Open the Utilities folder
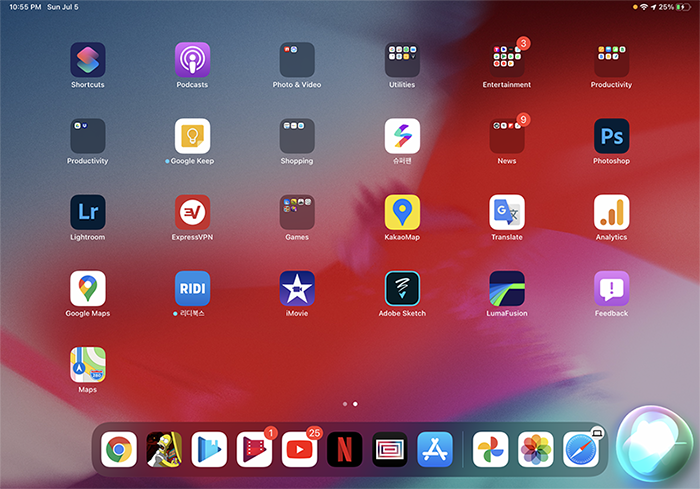The height and width of the screenshot is (489, 700). [402, 60]
